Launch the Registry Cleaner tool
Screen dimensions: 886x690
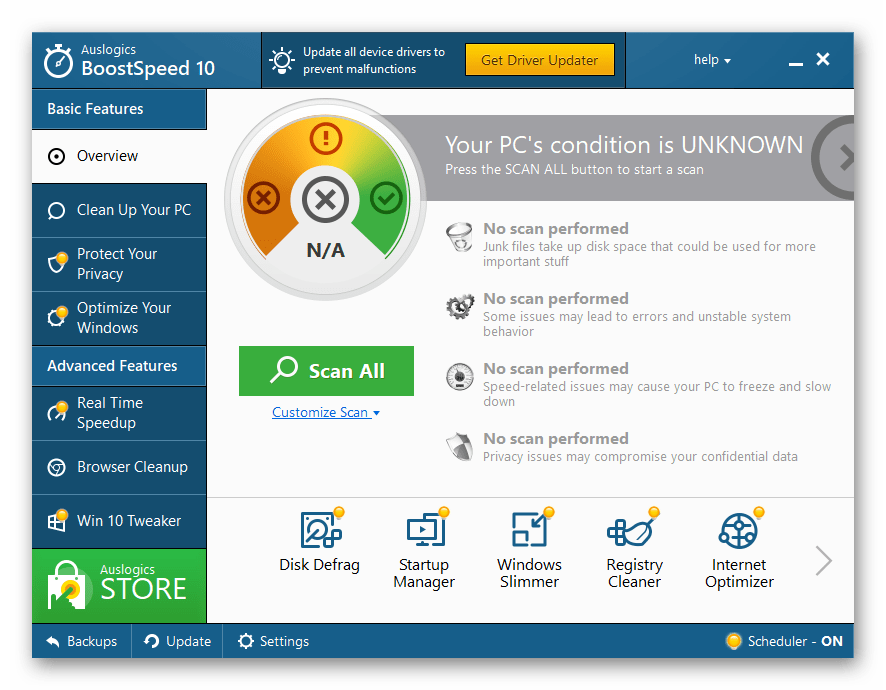pos(635,548)
